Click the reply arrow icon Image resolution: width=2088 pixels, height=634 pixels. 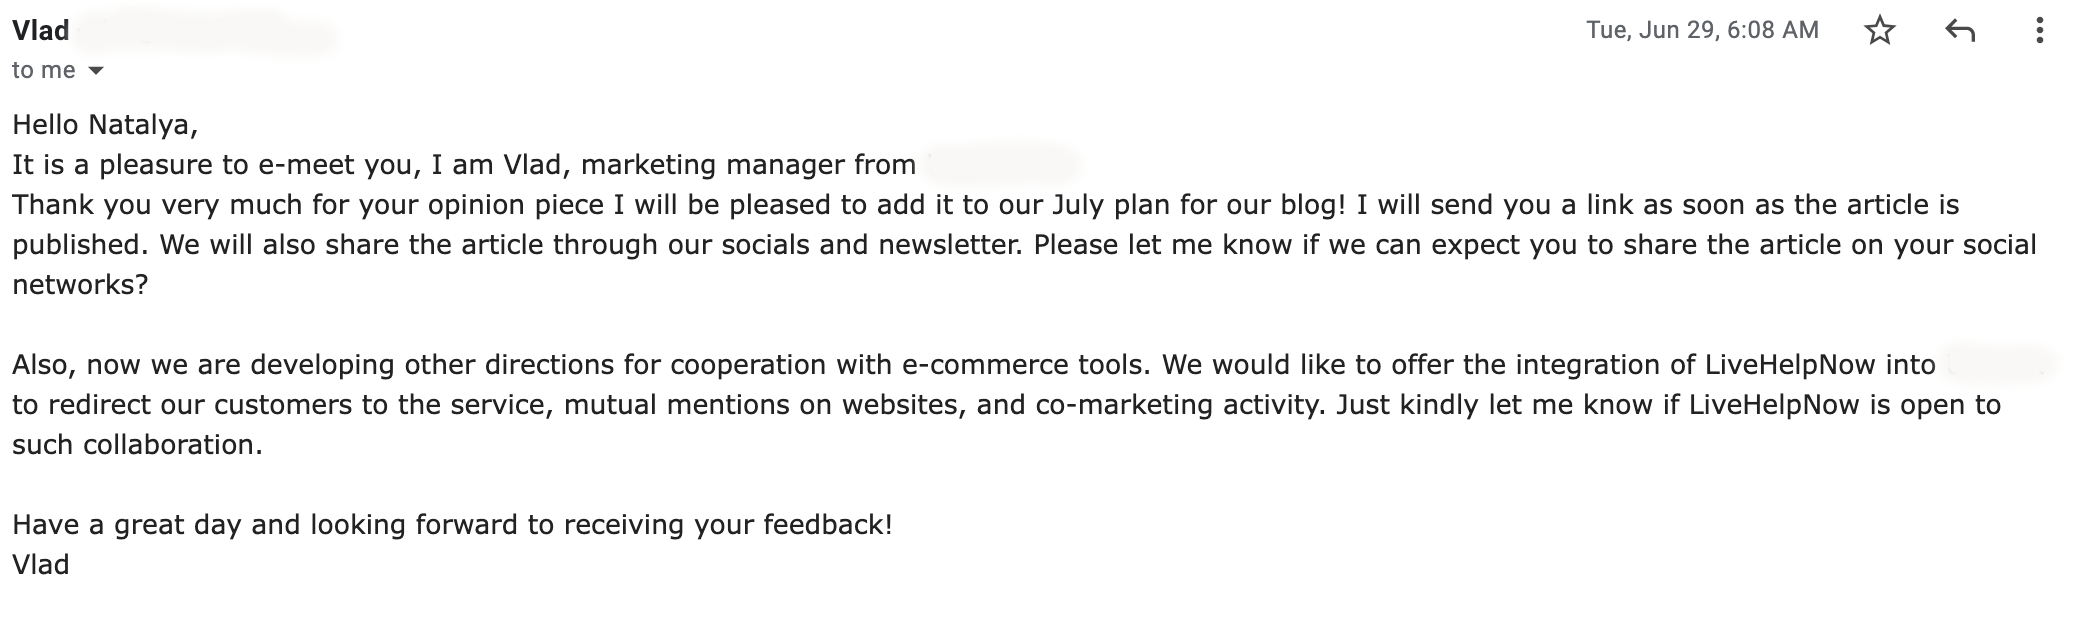pos(1960,31)
